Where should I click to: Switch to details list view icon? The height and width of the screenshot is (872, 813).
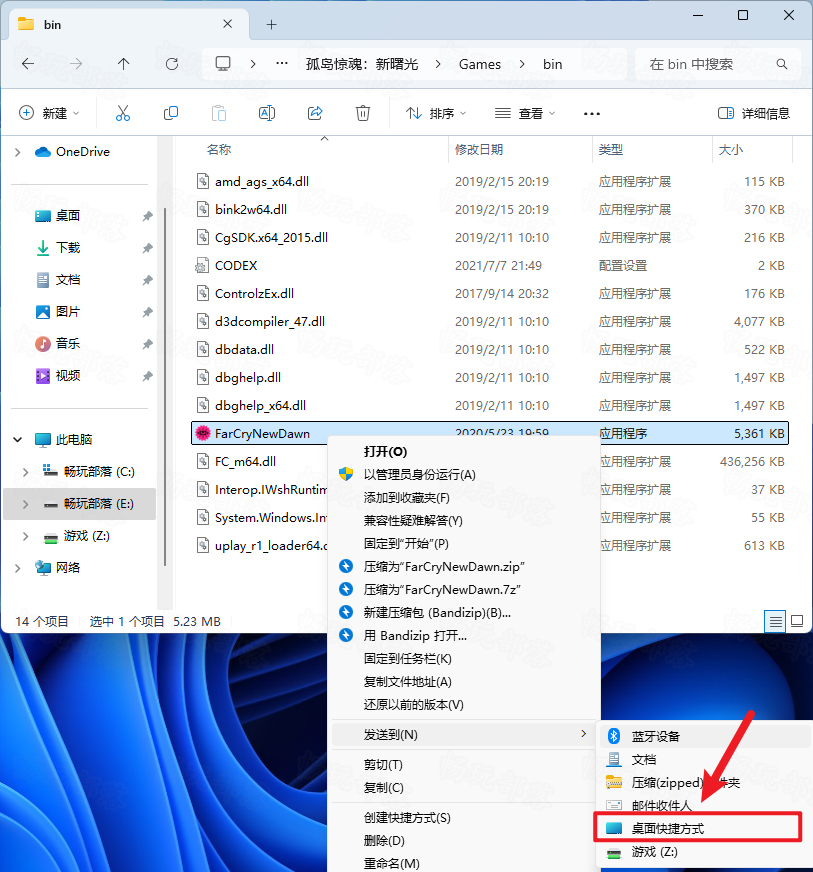point(775,621)
